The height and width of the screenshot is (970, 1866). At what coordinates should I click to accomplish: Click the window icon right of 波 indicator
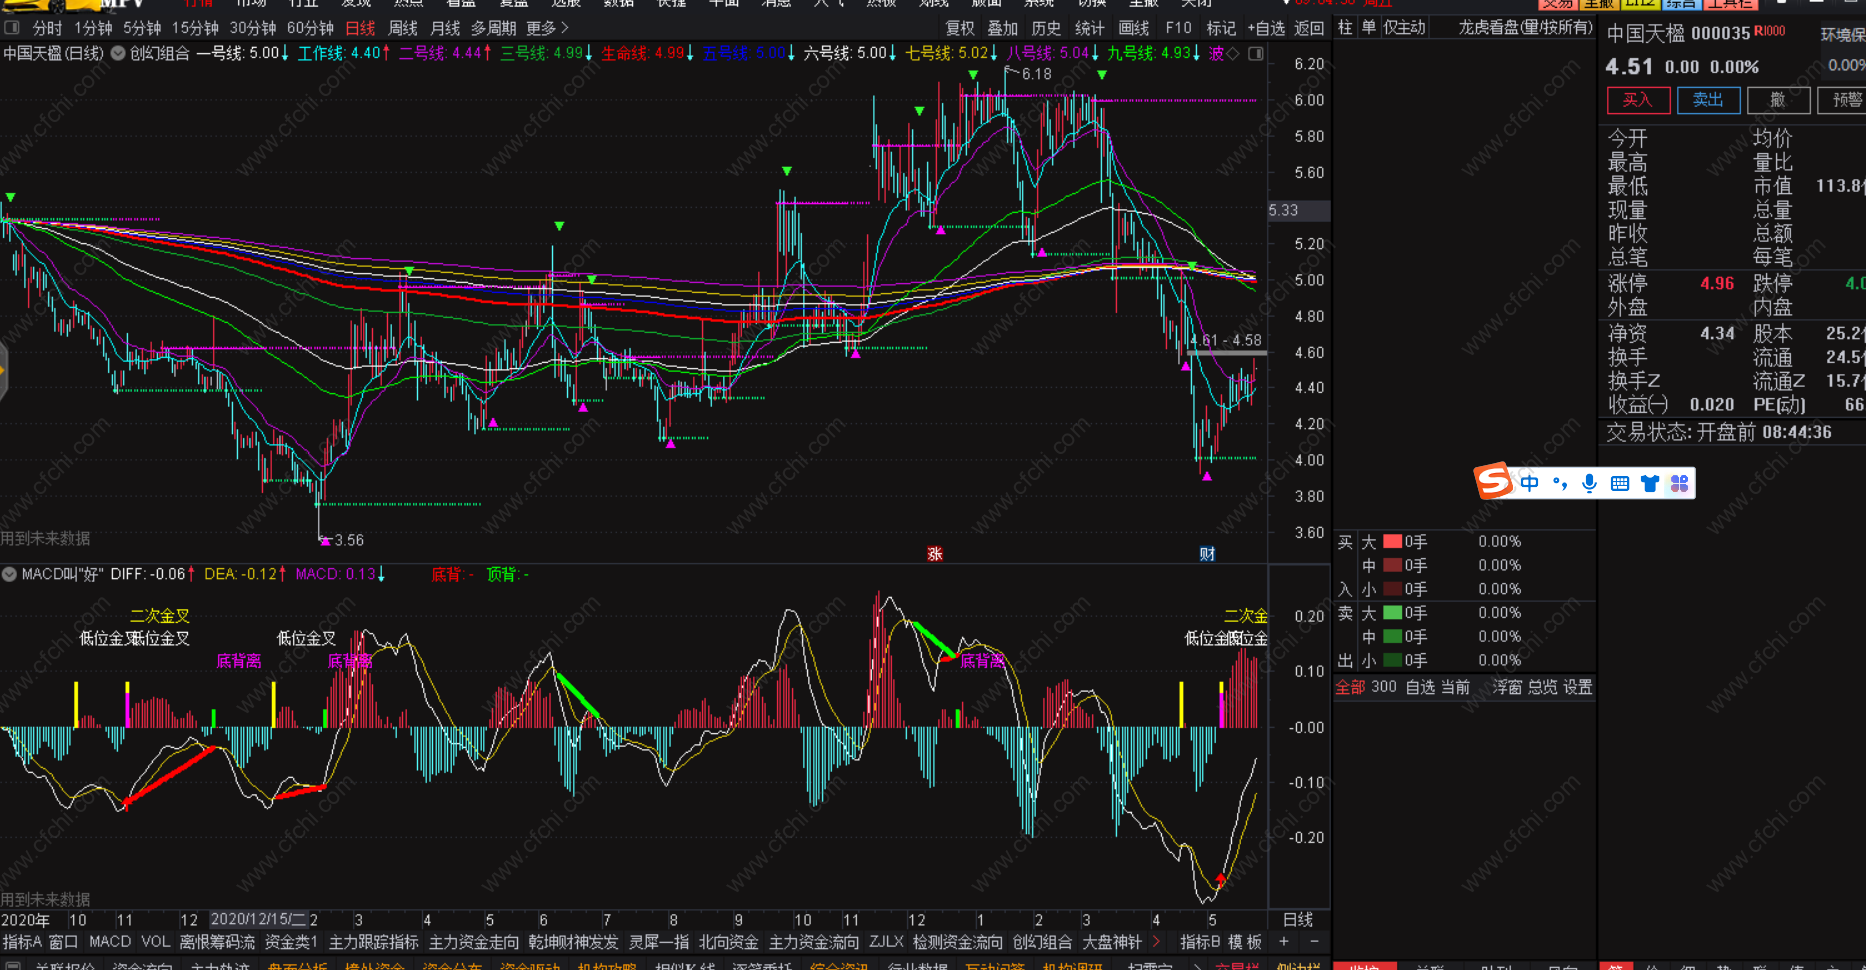click(x=1256, y=53)
